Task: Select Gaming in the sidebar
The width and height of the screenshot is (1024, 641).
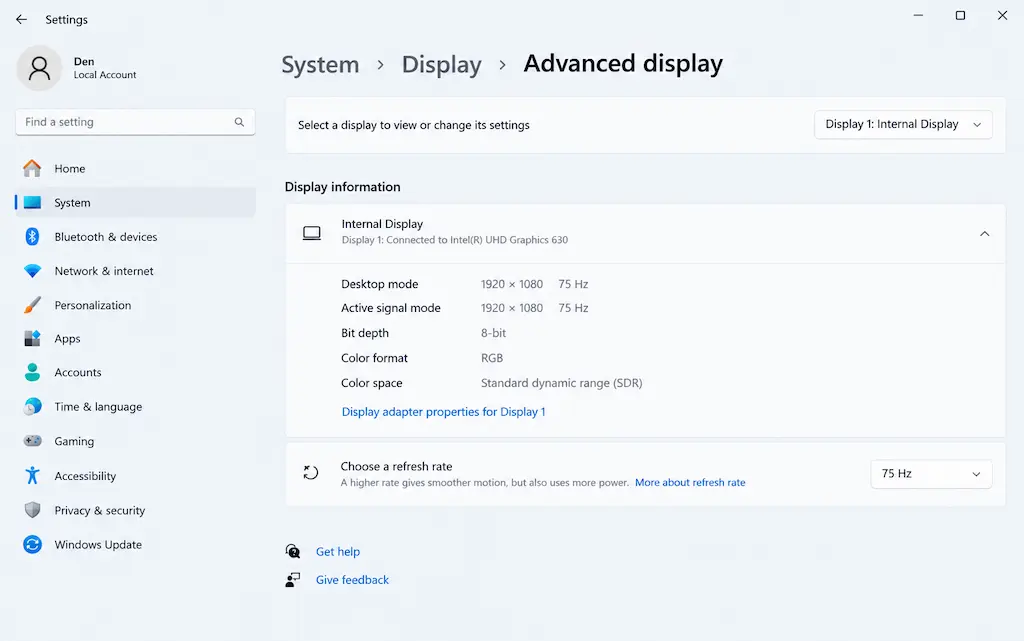Action: (x=135, y=441)
